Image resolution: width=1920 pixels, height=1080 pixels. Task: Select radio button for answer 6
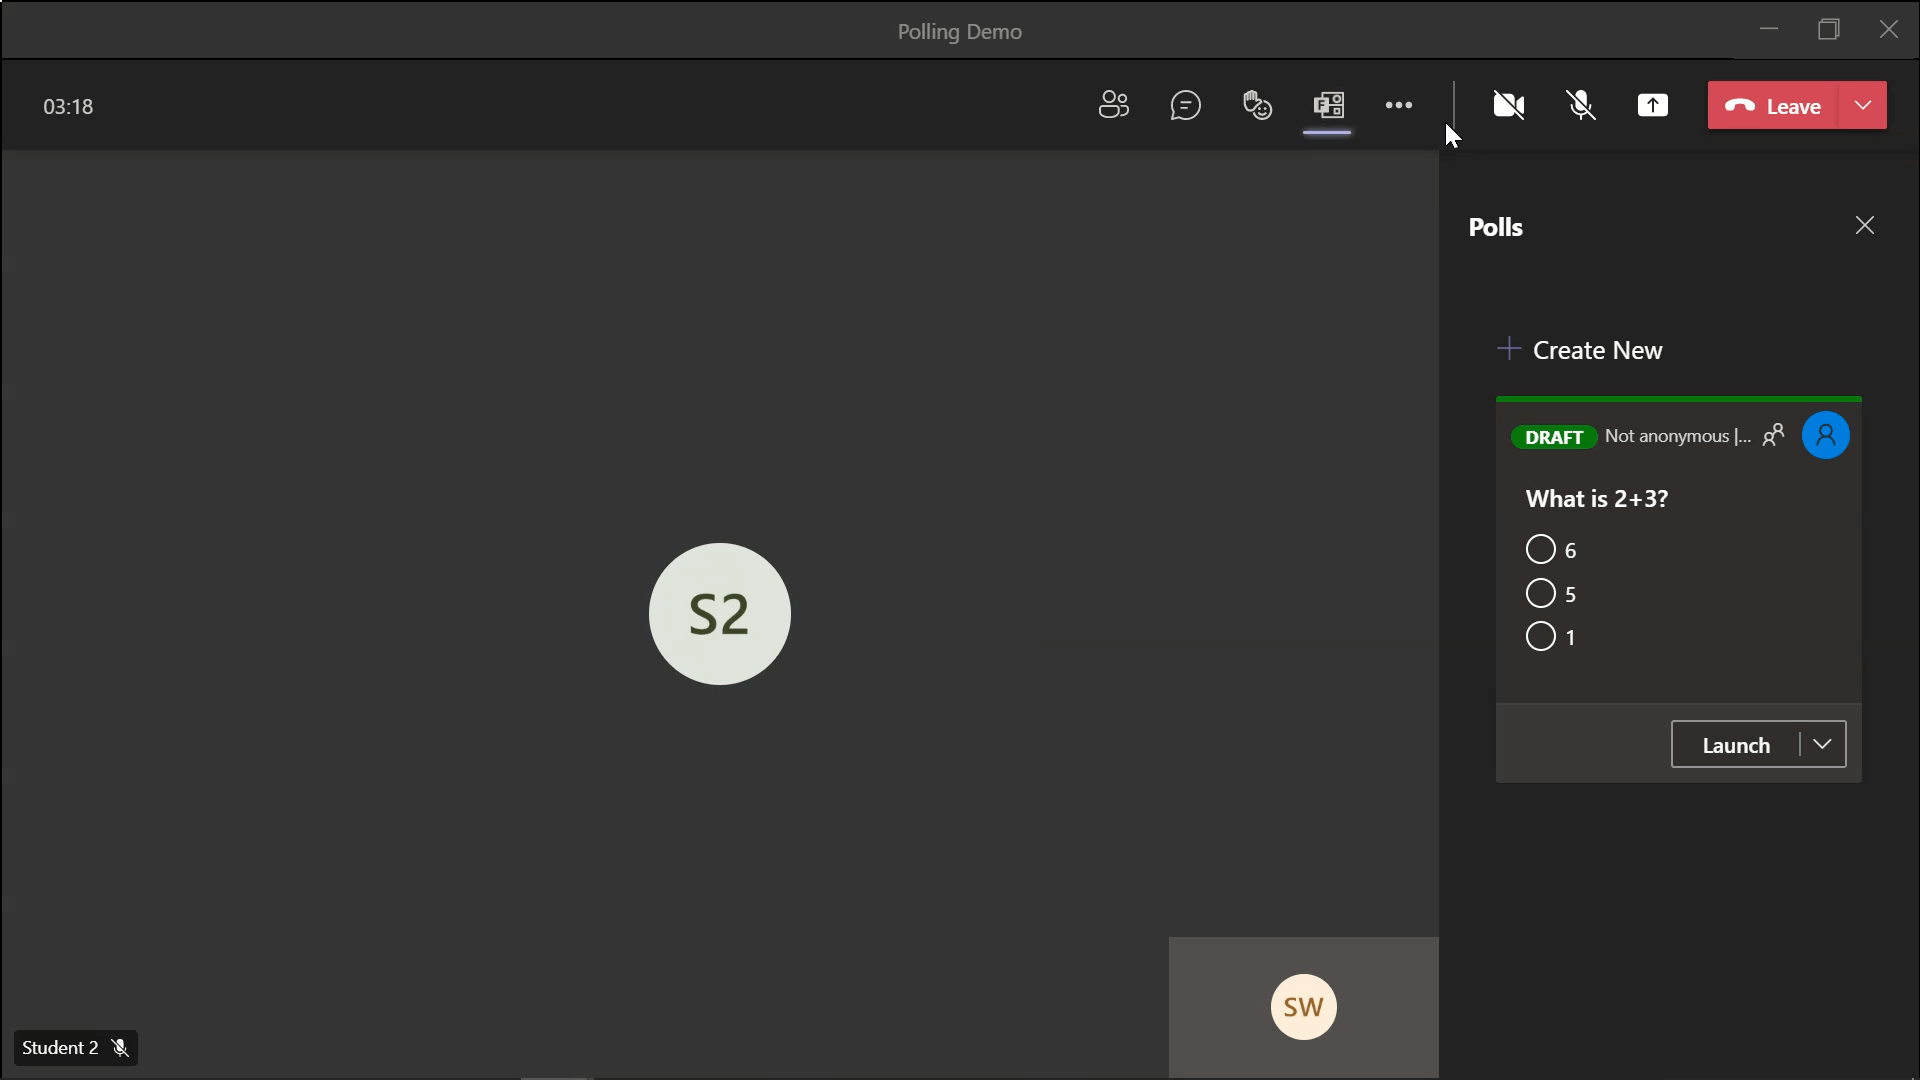point(1542,550)
